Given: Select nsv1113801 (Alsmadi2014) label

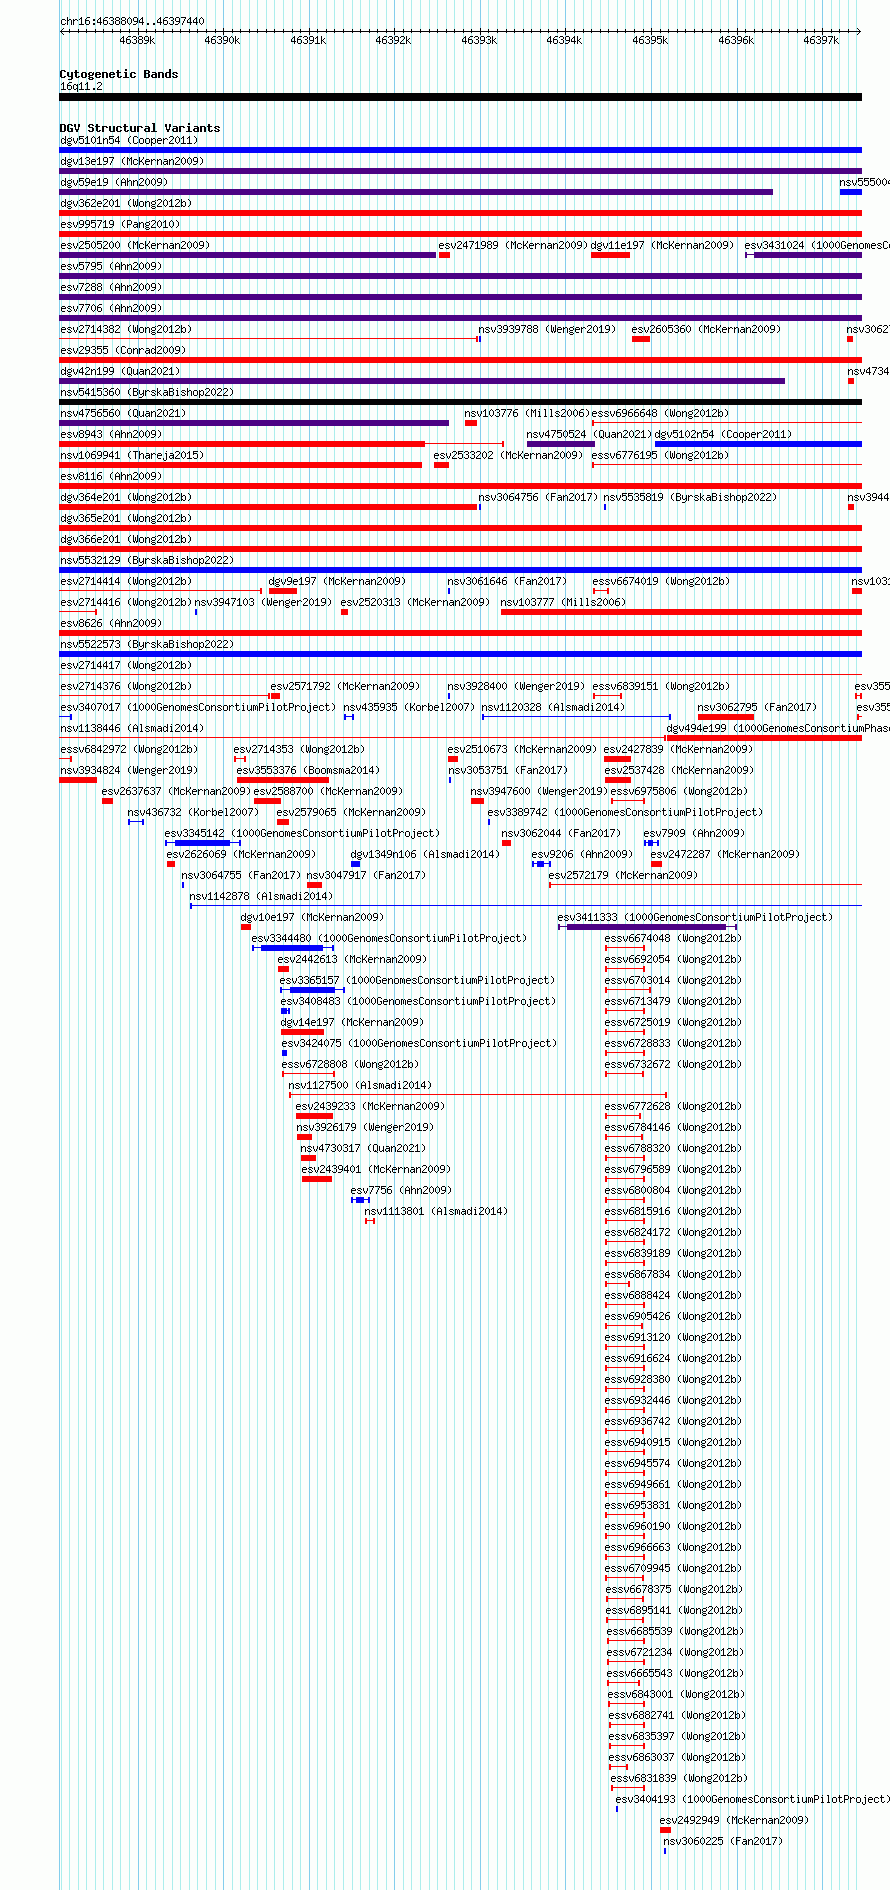Looking at the screenshot, I should 436,1212.
